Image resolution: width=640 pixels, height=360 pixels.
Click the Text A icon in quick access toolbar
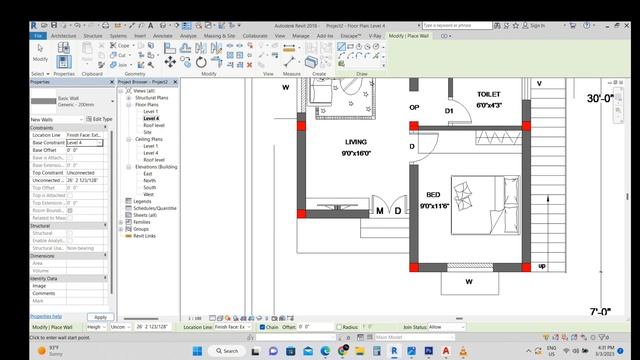pos(150,26)
